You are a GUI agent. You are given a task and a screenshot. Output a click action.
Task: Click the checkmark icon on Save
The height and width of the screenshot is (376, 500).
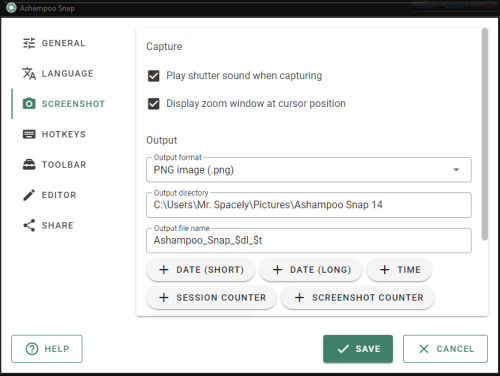click(x=343, y=349)
